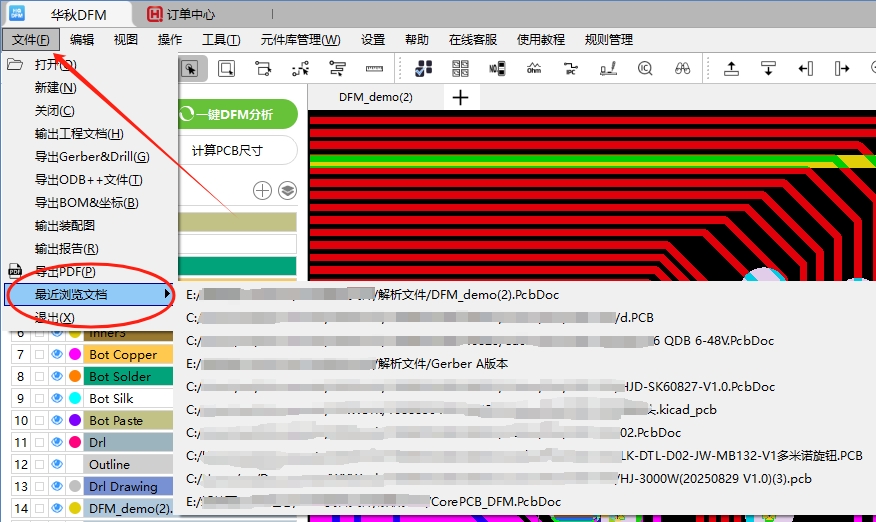Image resolution: width=876 pixels, height=522 pixels.
Task: Click the orange color swatch of Bot Solder
Action: click(x=75, y=376)
